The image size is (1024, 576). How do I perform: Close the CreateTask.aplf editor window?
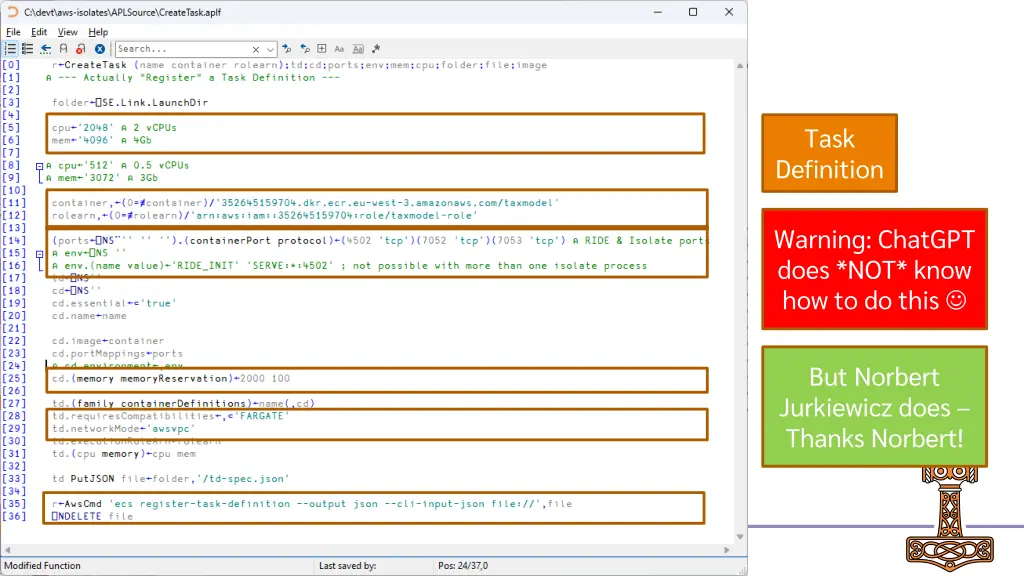[729, 12]
